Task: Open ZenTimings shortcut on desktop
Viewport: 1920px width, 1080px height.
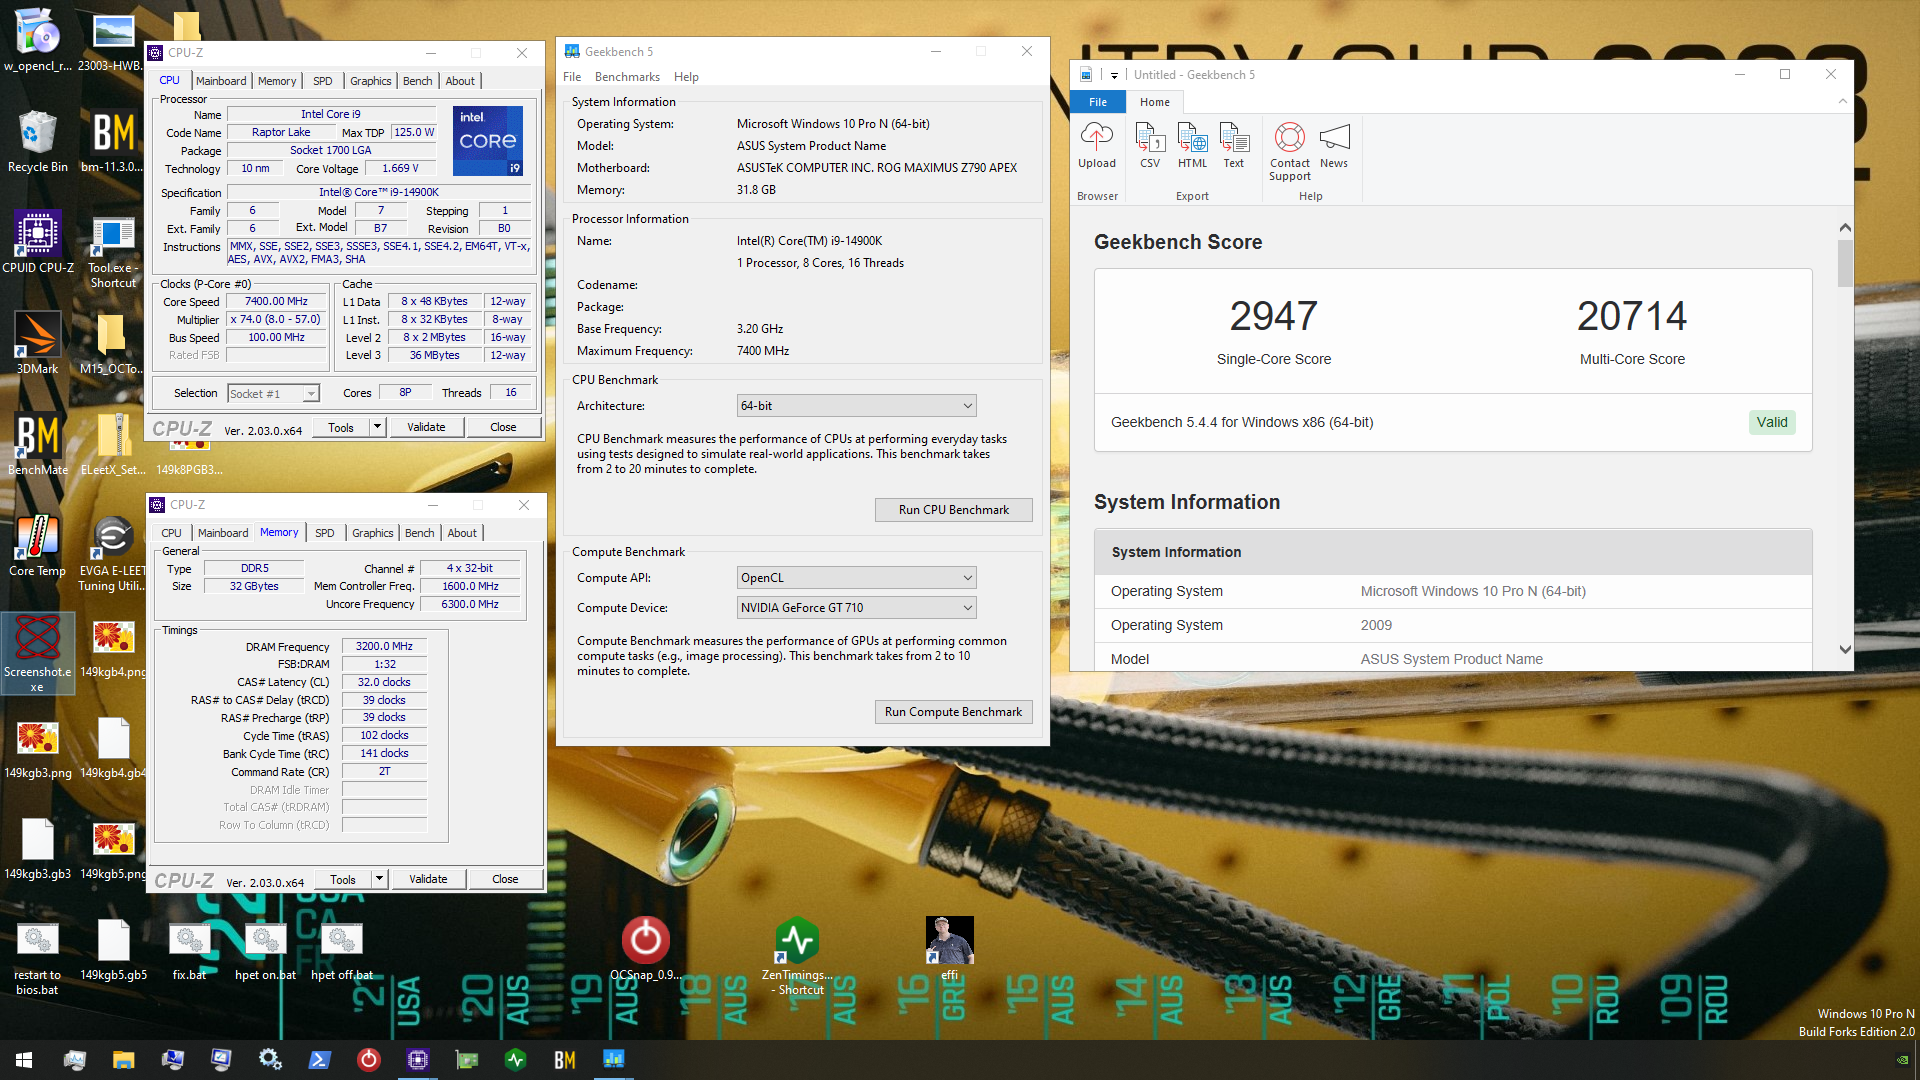Action: [x=797, y=957]
